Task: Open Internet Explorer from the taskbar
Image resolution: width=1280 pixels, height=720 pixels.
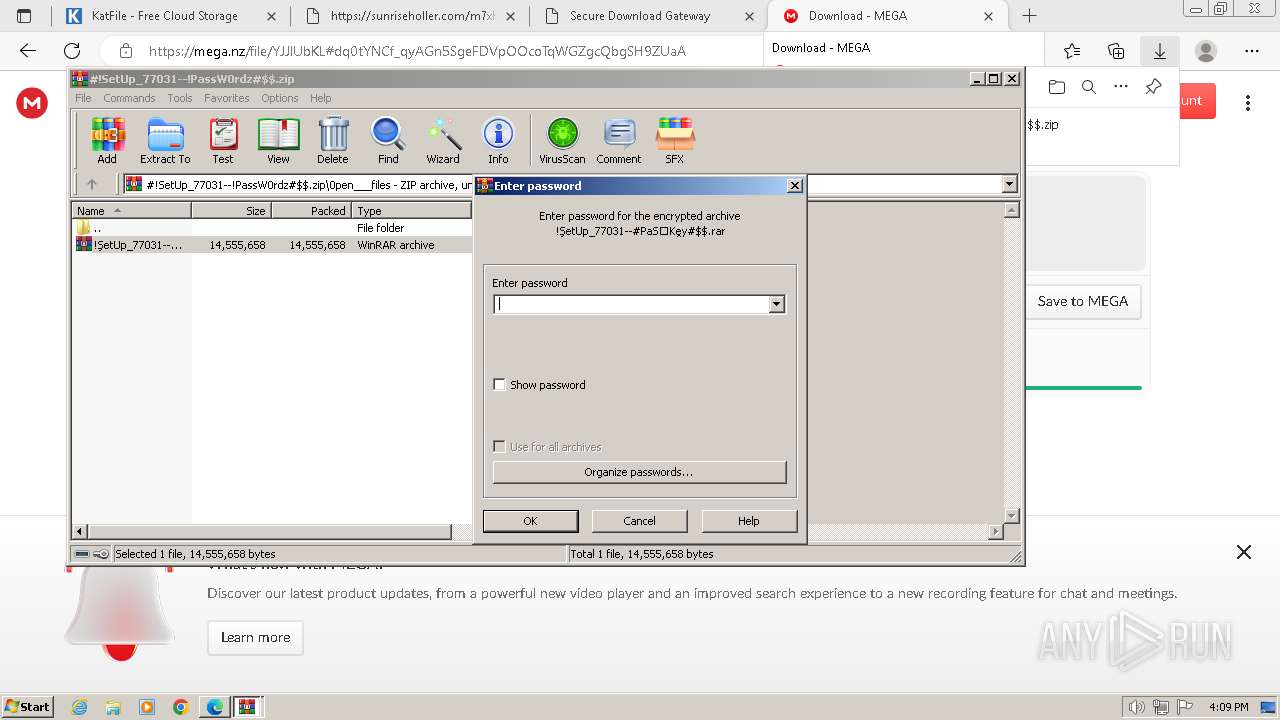Action: click(80, 707)
